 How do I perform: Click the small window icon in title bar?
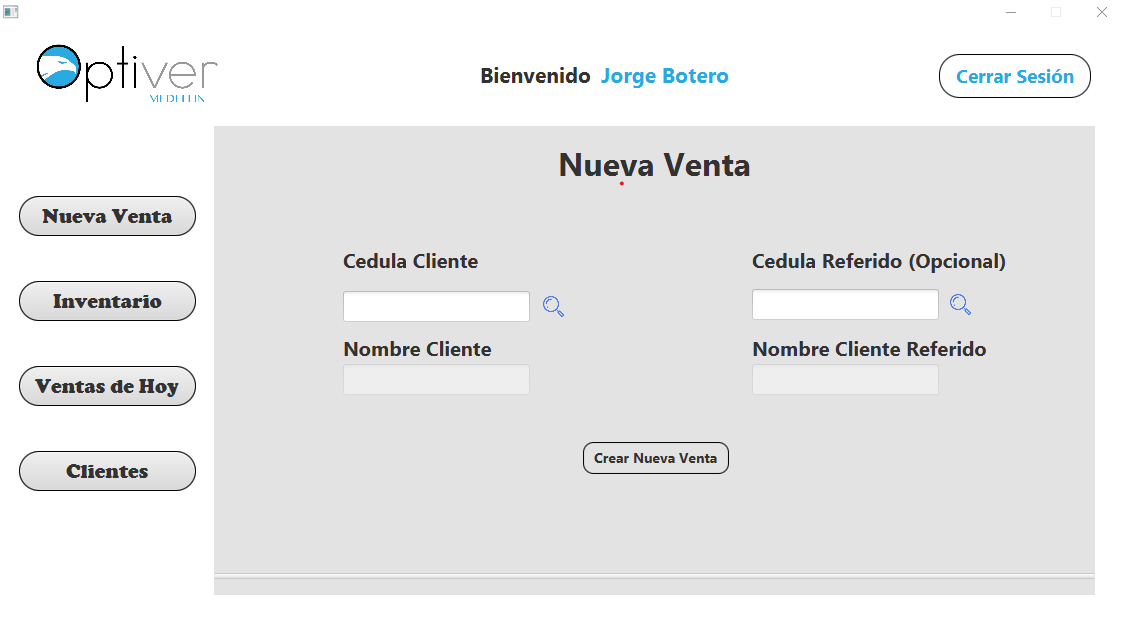(11, 11)
